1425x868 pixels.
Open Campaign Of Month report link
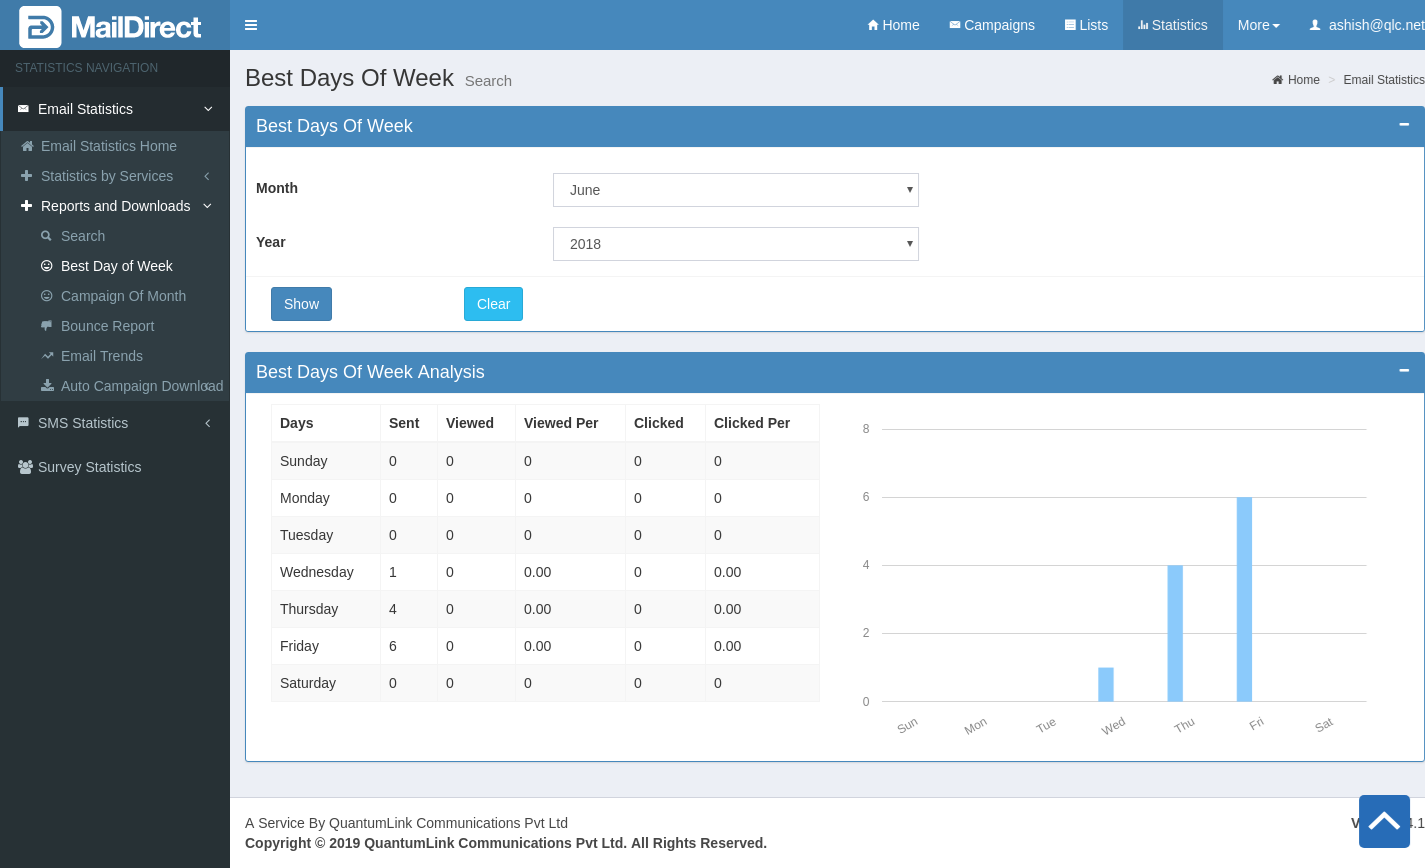coord(123,296)
